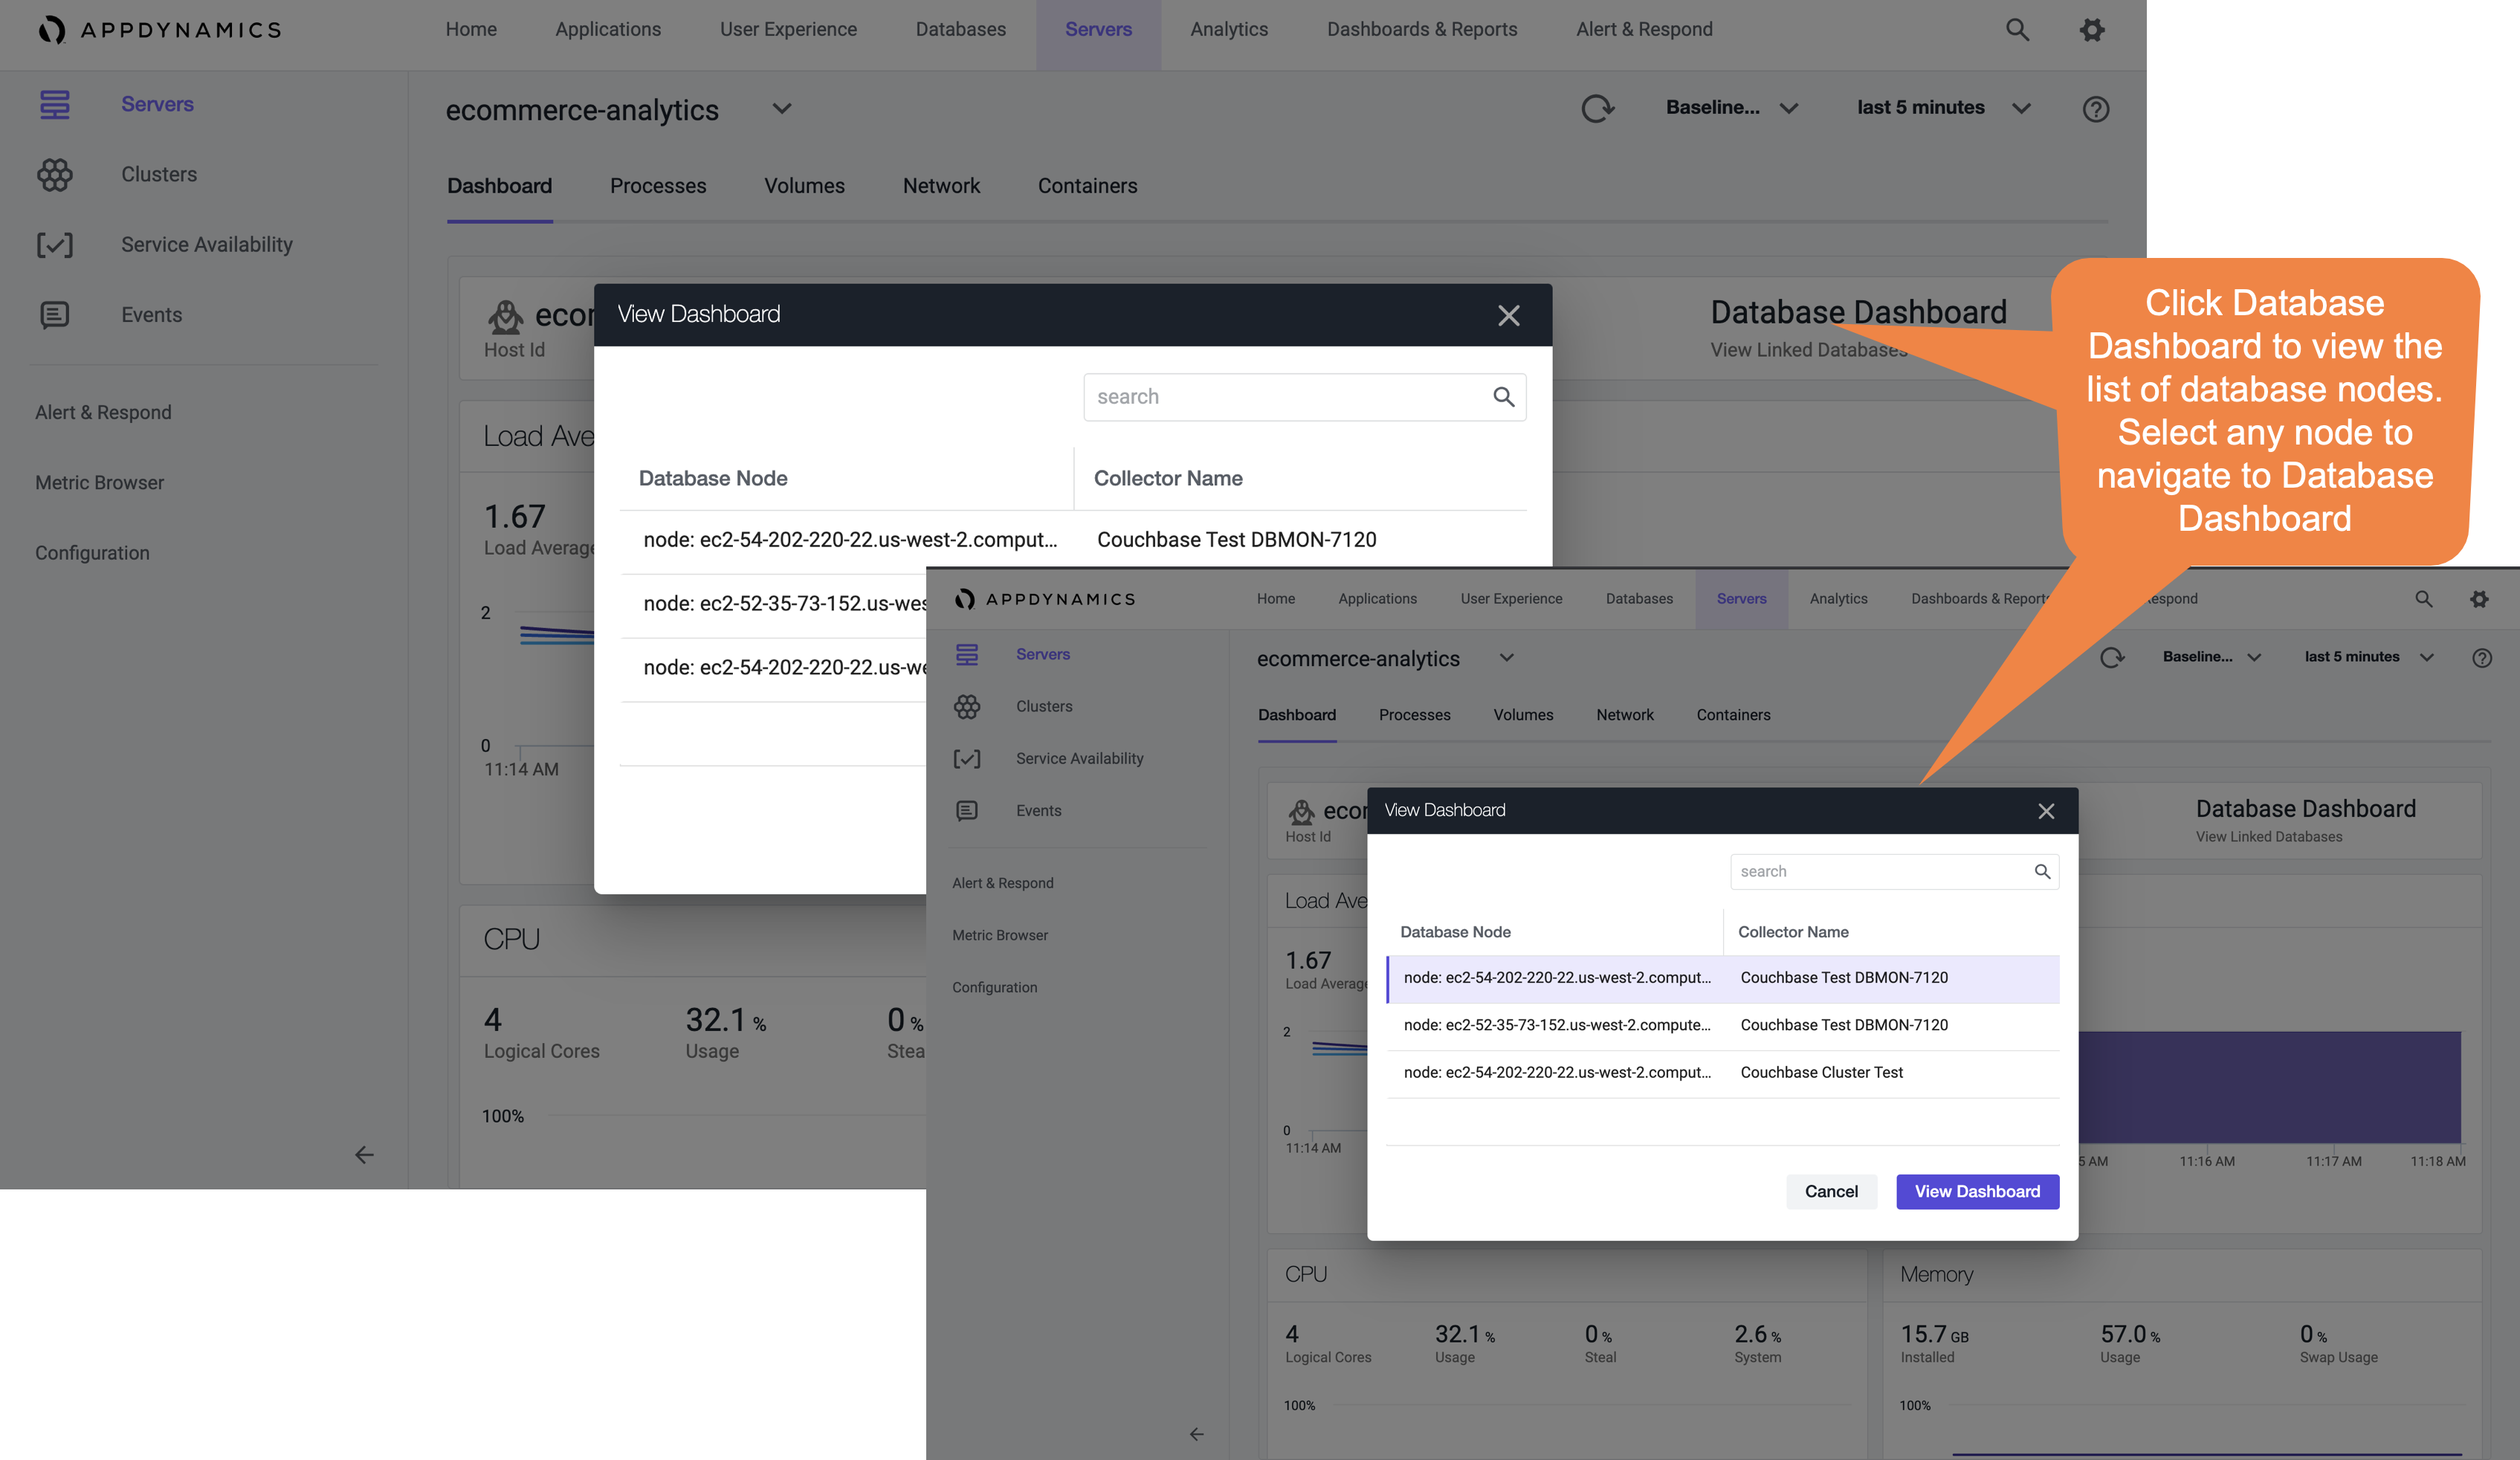Click the refresh icon in back window

point(1597,108)
